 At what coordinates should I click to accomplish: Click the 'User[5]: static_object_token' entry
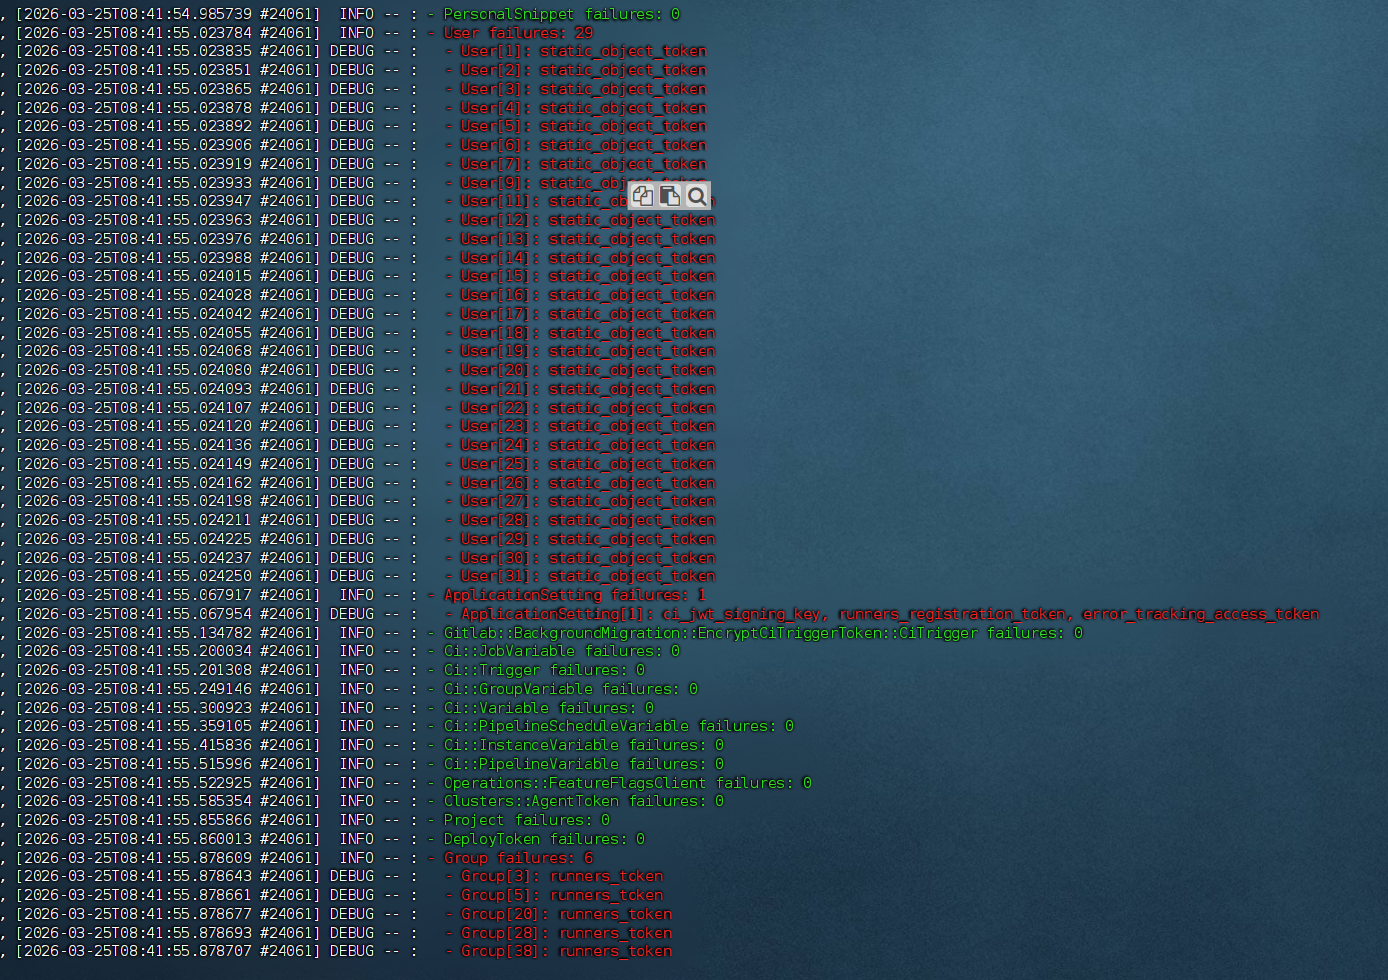click(583, 126)
